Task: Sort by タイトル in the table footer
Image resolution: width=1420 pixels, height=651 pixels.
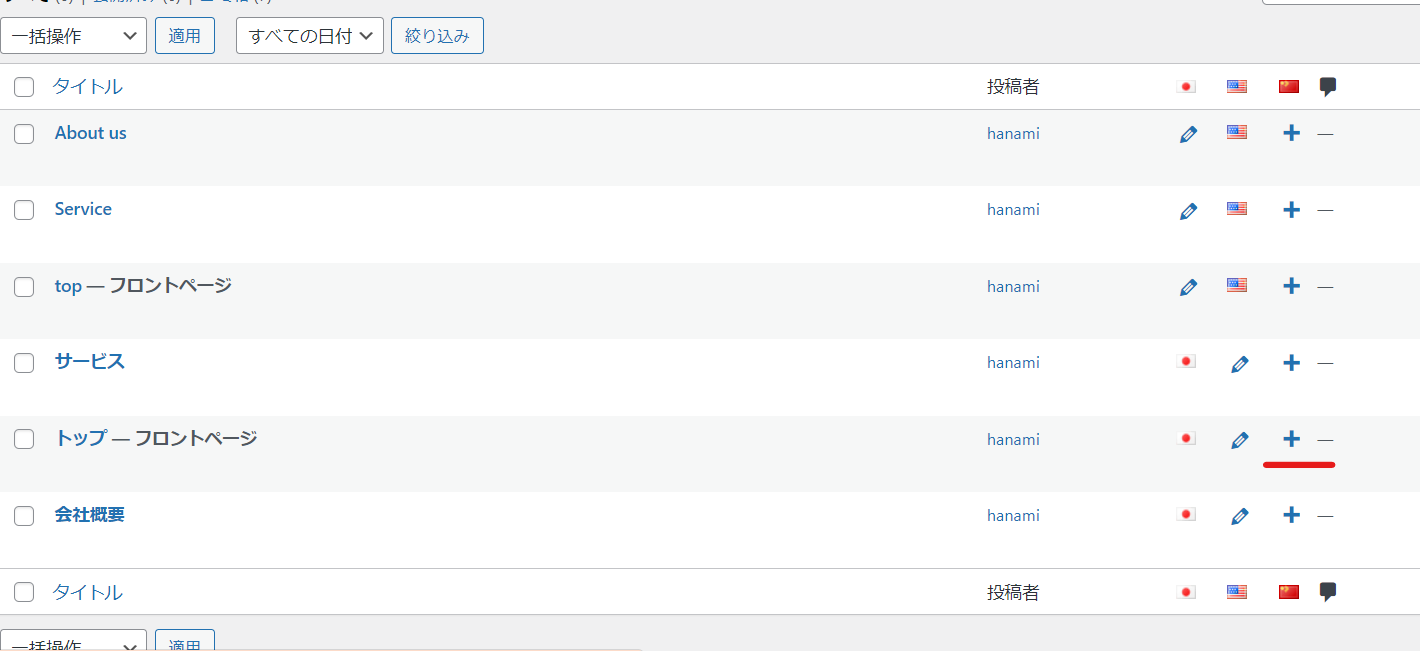Action: (x=88, y=592)
